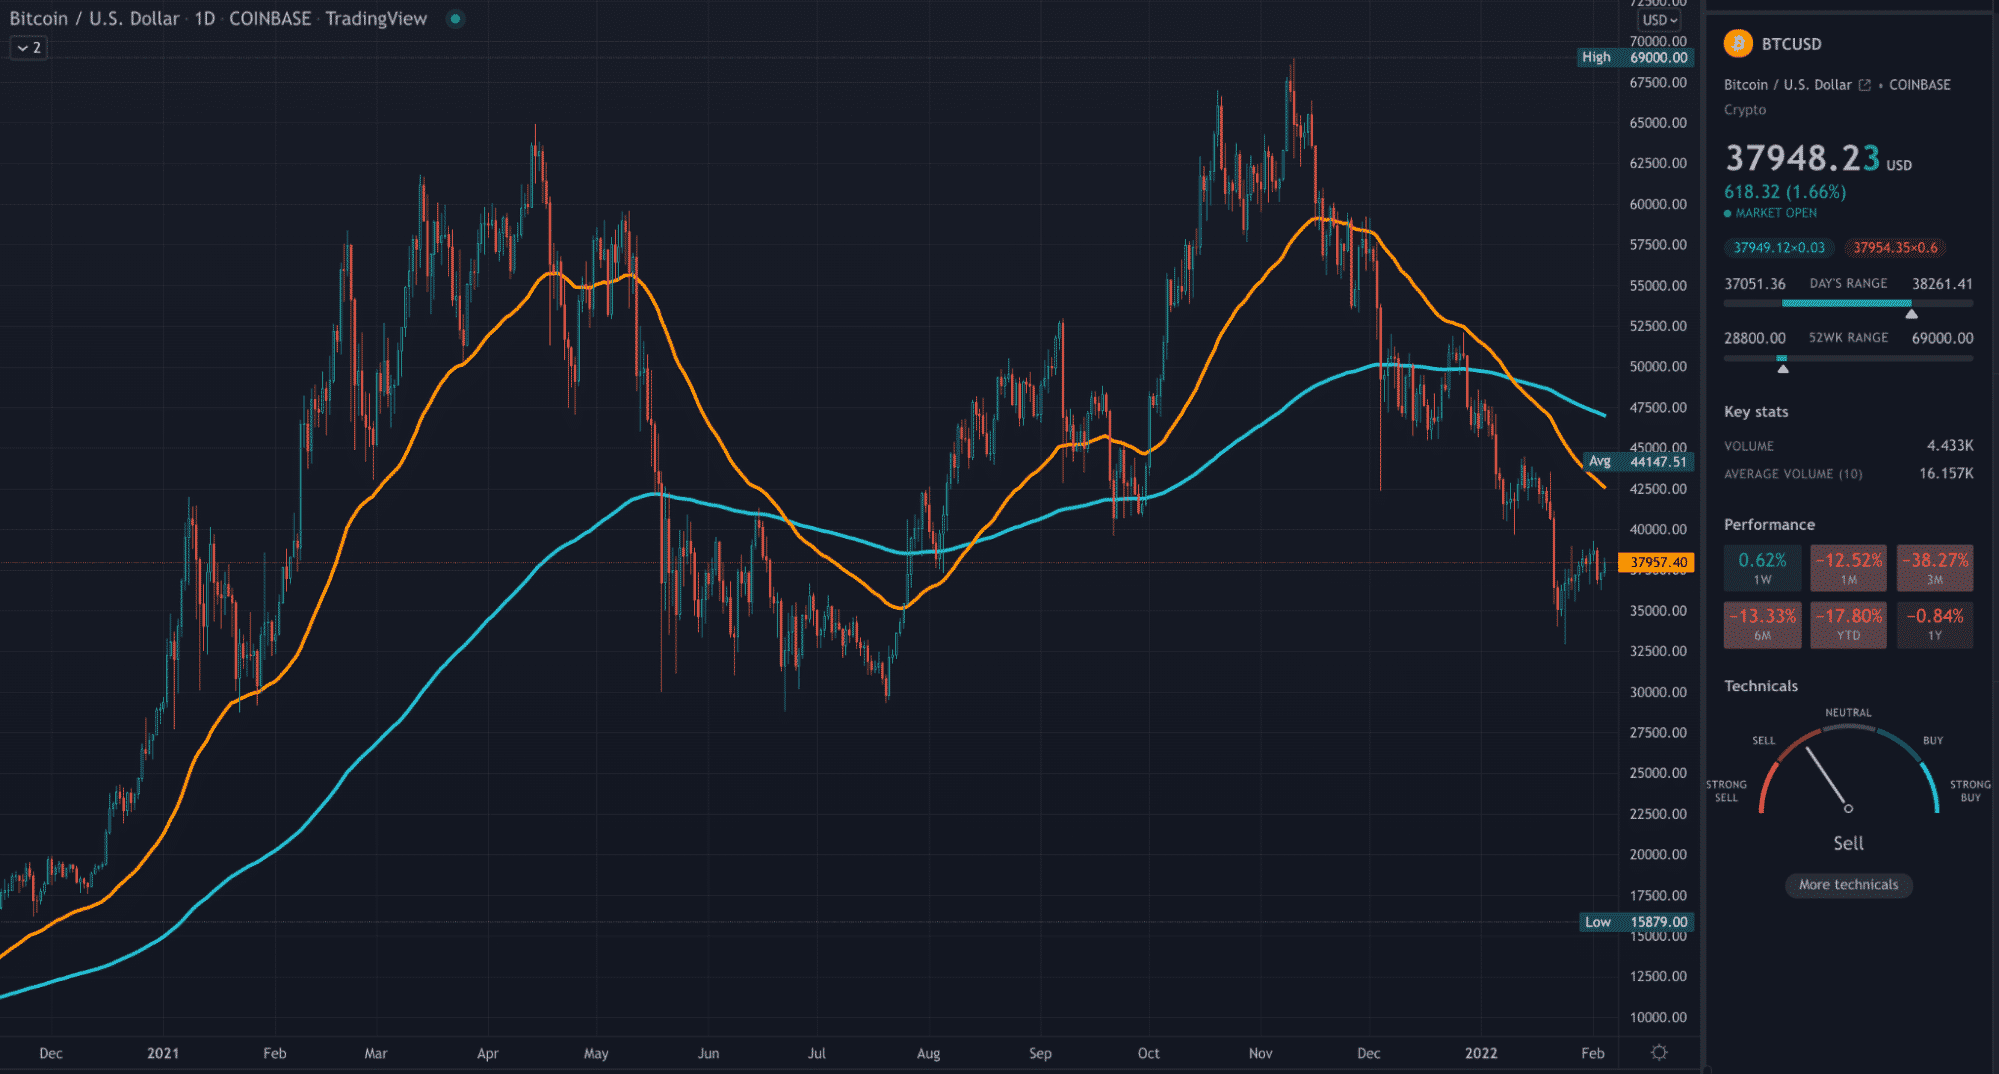1999x1074 pixels.
Task: Select the 1W performance tile 0.62%
Action: point(1762,567)
